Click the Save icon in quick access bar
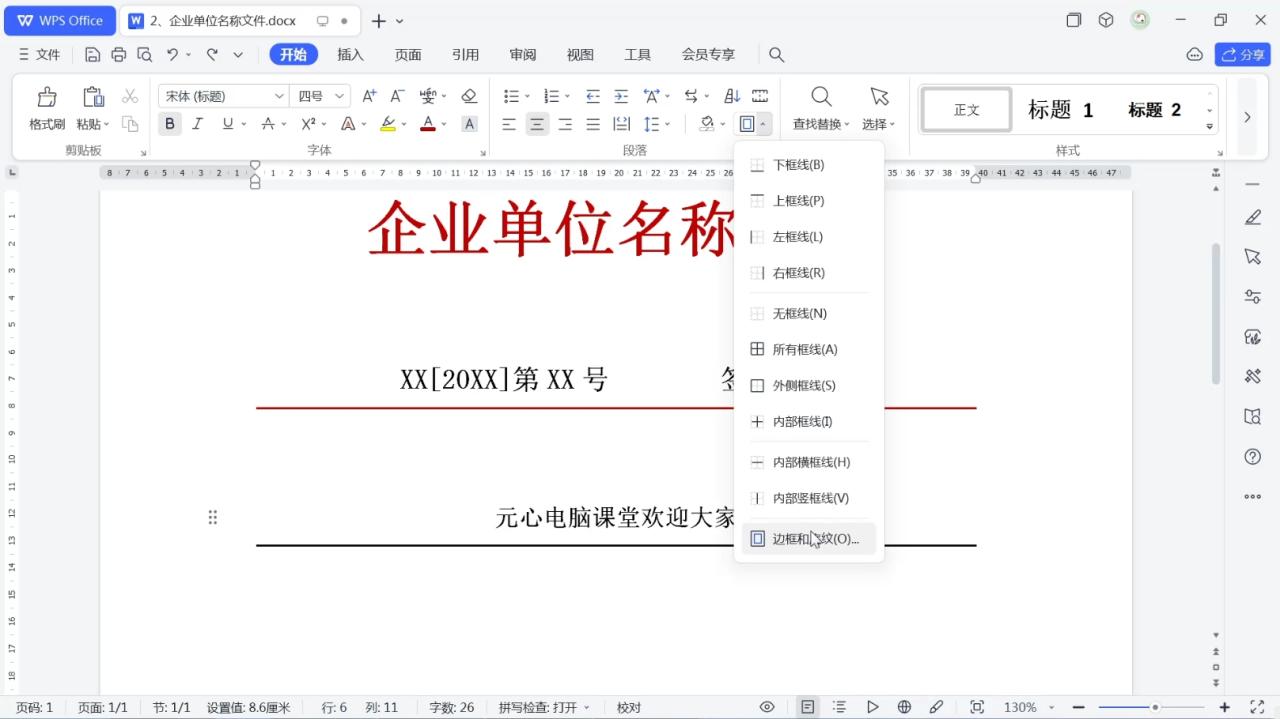The image size is (1280, 719). [x=92, y=55]
